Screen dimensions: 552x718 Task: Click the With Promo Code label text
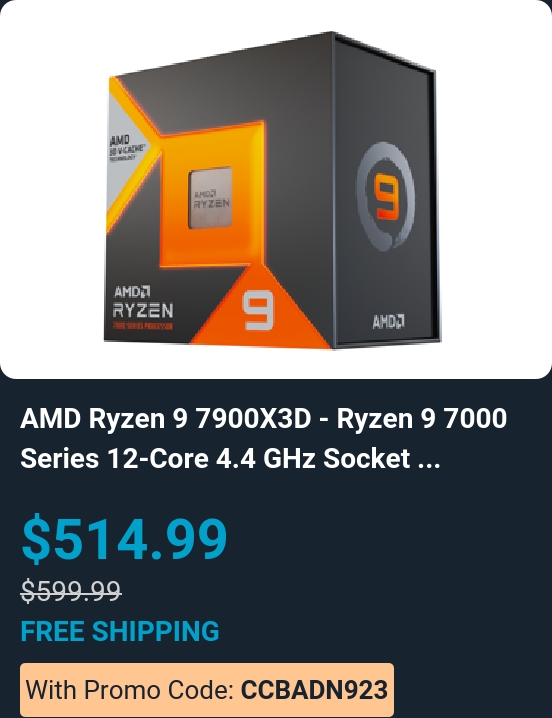tap(131, 690)
